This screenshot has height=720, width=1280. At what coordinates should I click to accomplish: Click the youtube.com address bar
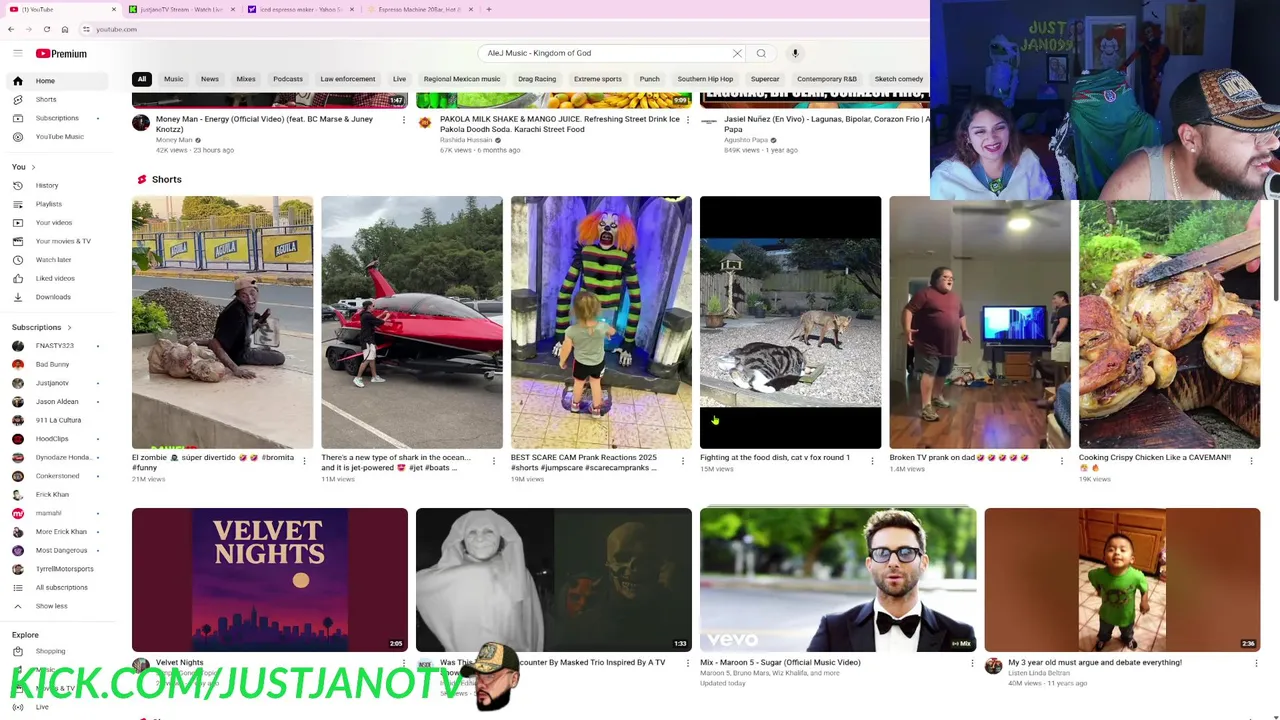[116, 29]
